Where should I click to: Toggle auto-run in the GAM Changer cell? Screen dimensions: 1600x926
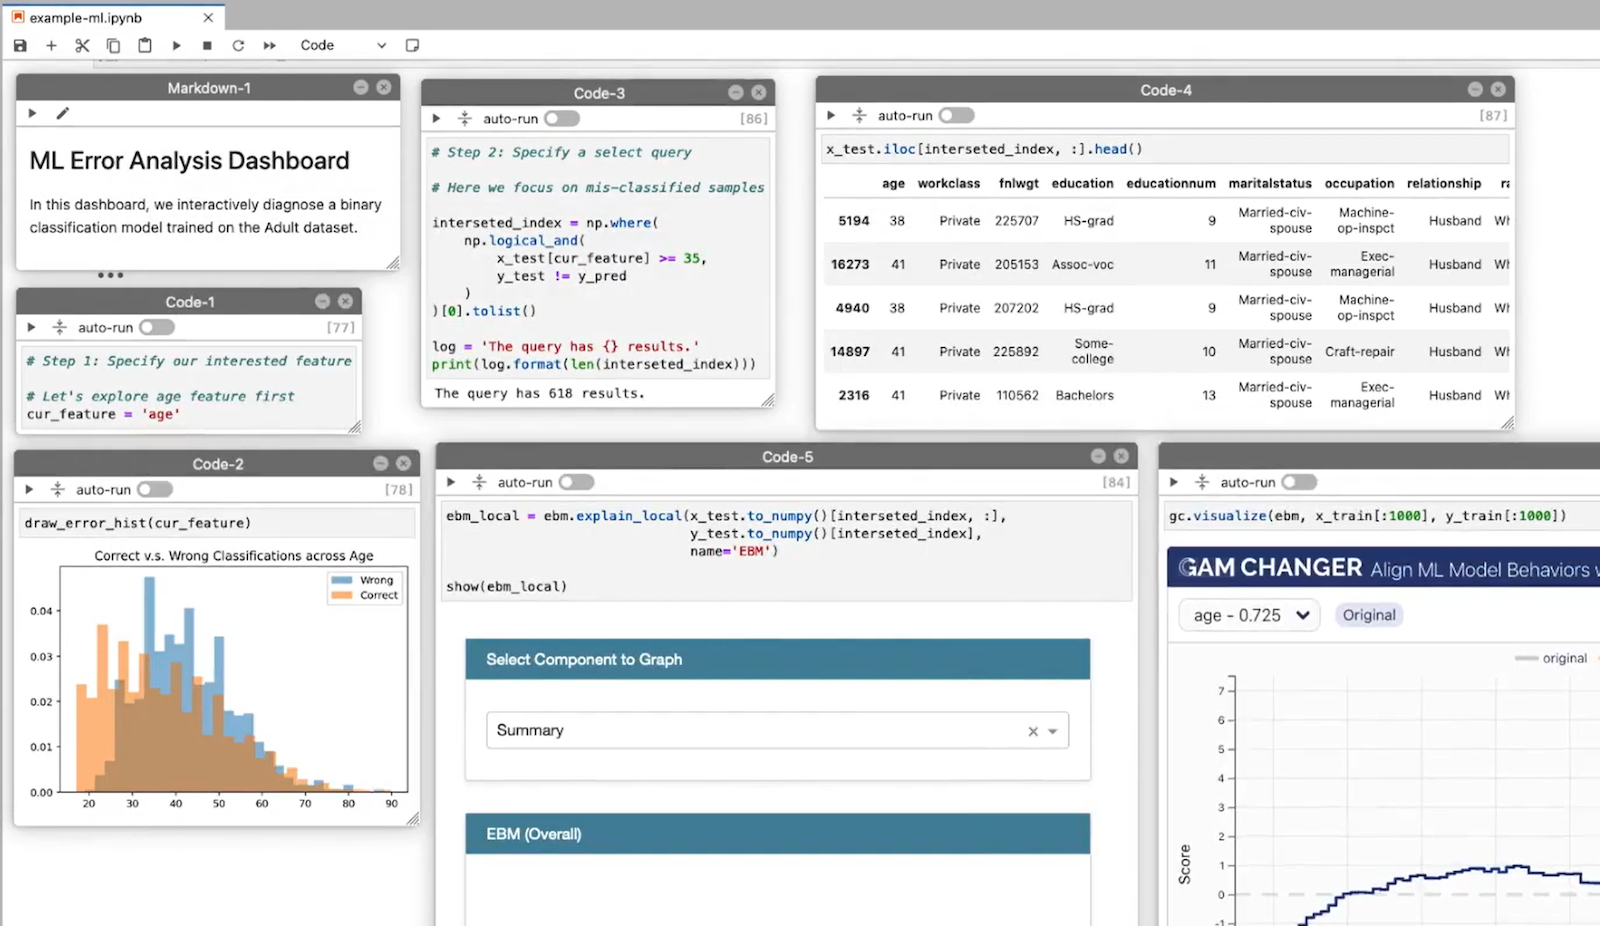click(1299, 482)
